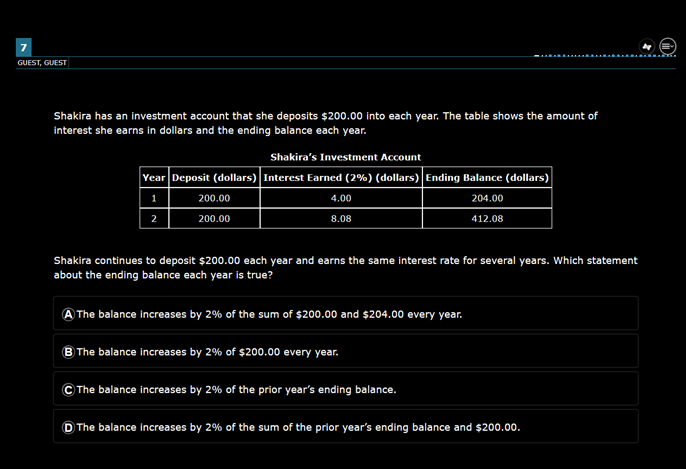Select answer choice B radio circle
This screenshot has height=469, width=686.
tap(68, 352)
